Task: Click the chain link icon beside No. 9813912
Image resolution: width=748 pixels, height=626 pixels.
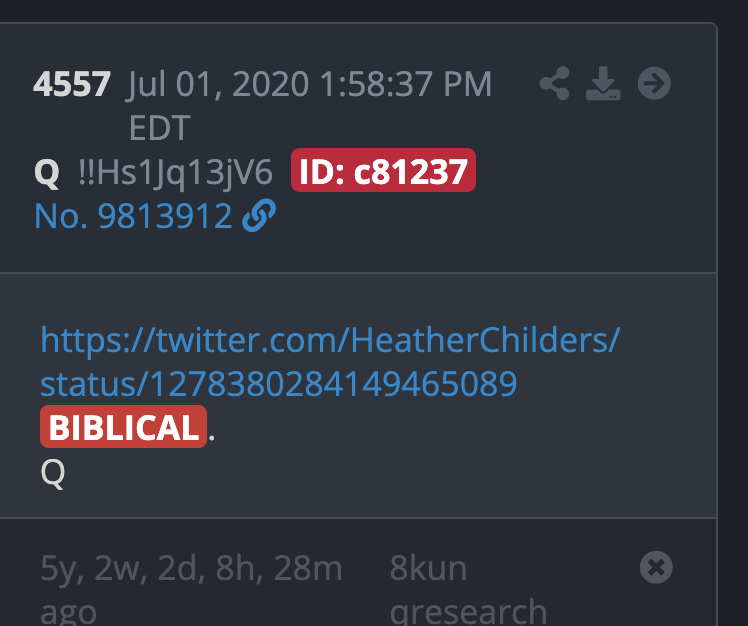Action: click(x=259, y=216)
